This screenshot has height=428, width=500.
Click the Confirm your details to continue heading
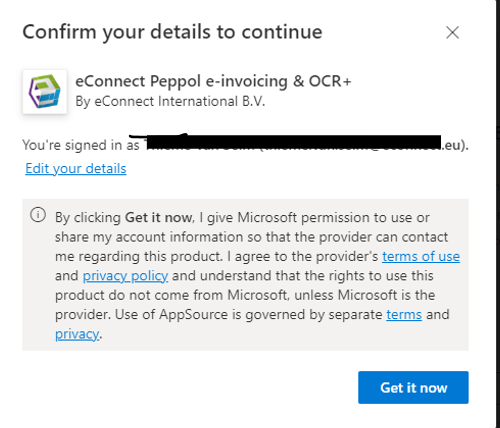[172, 32]
